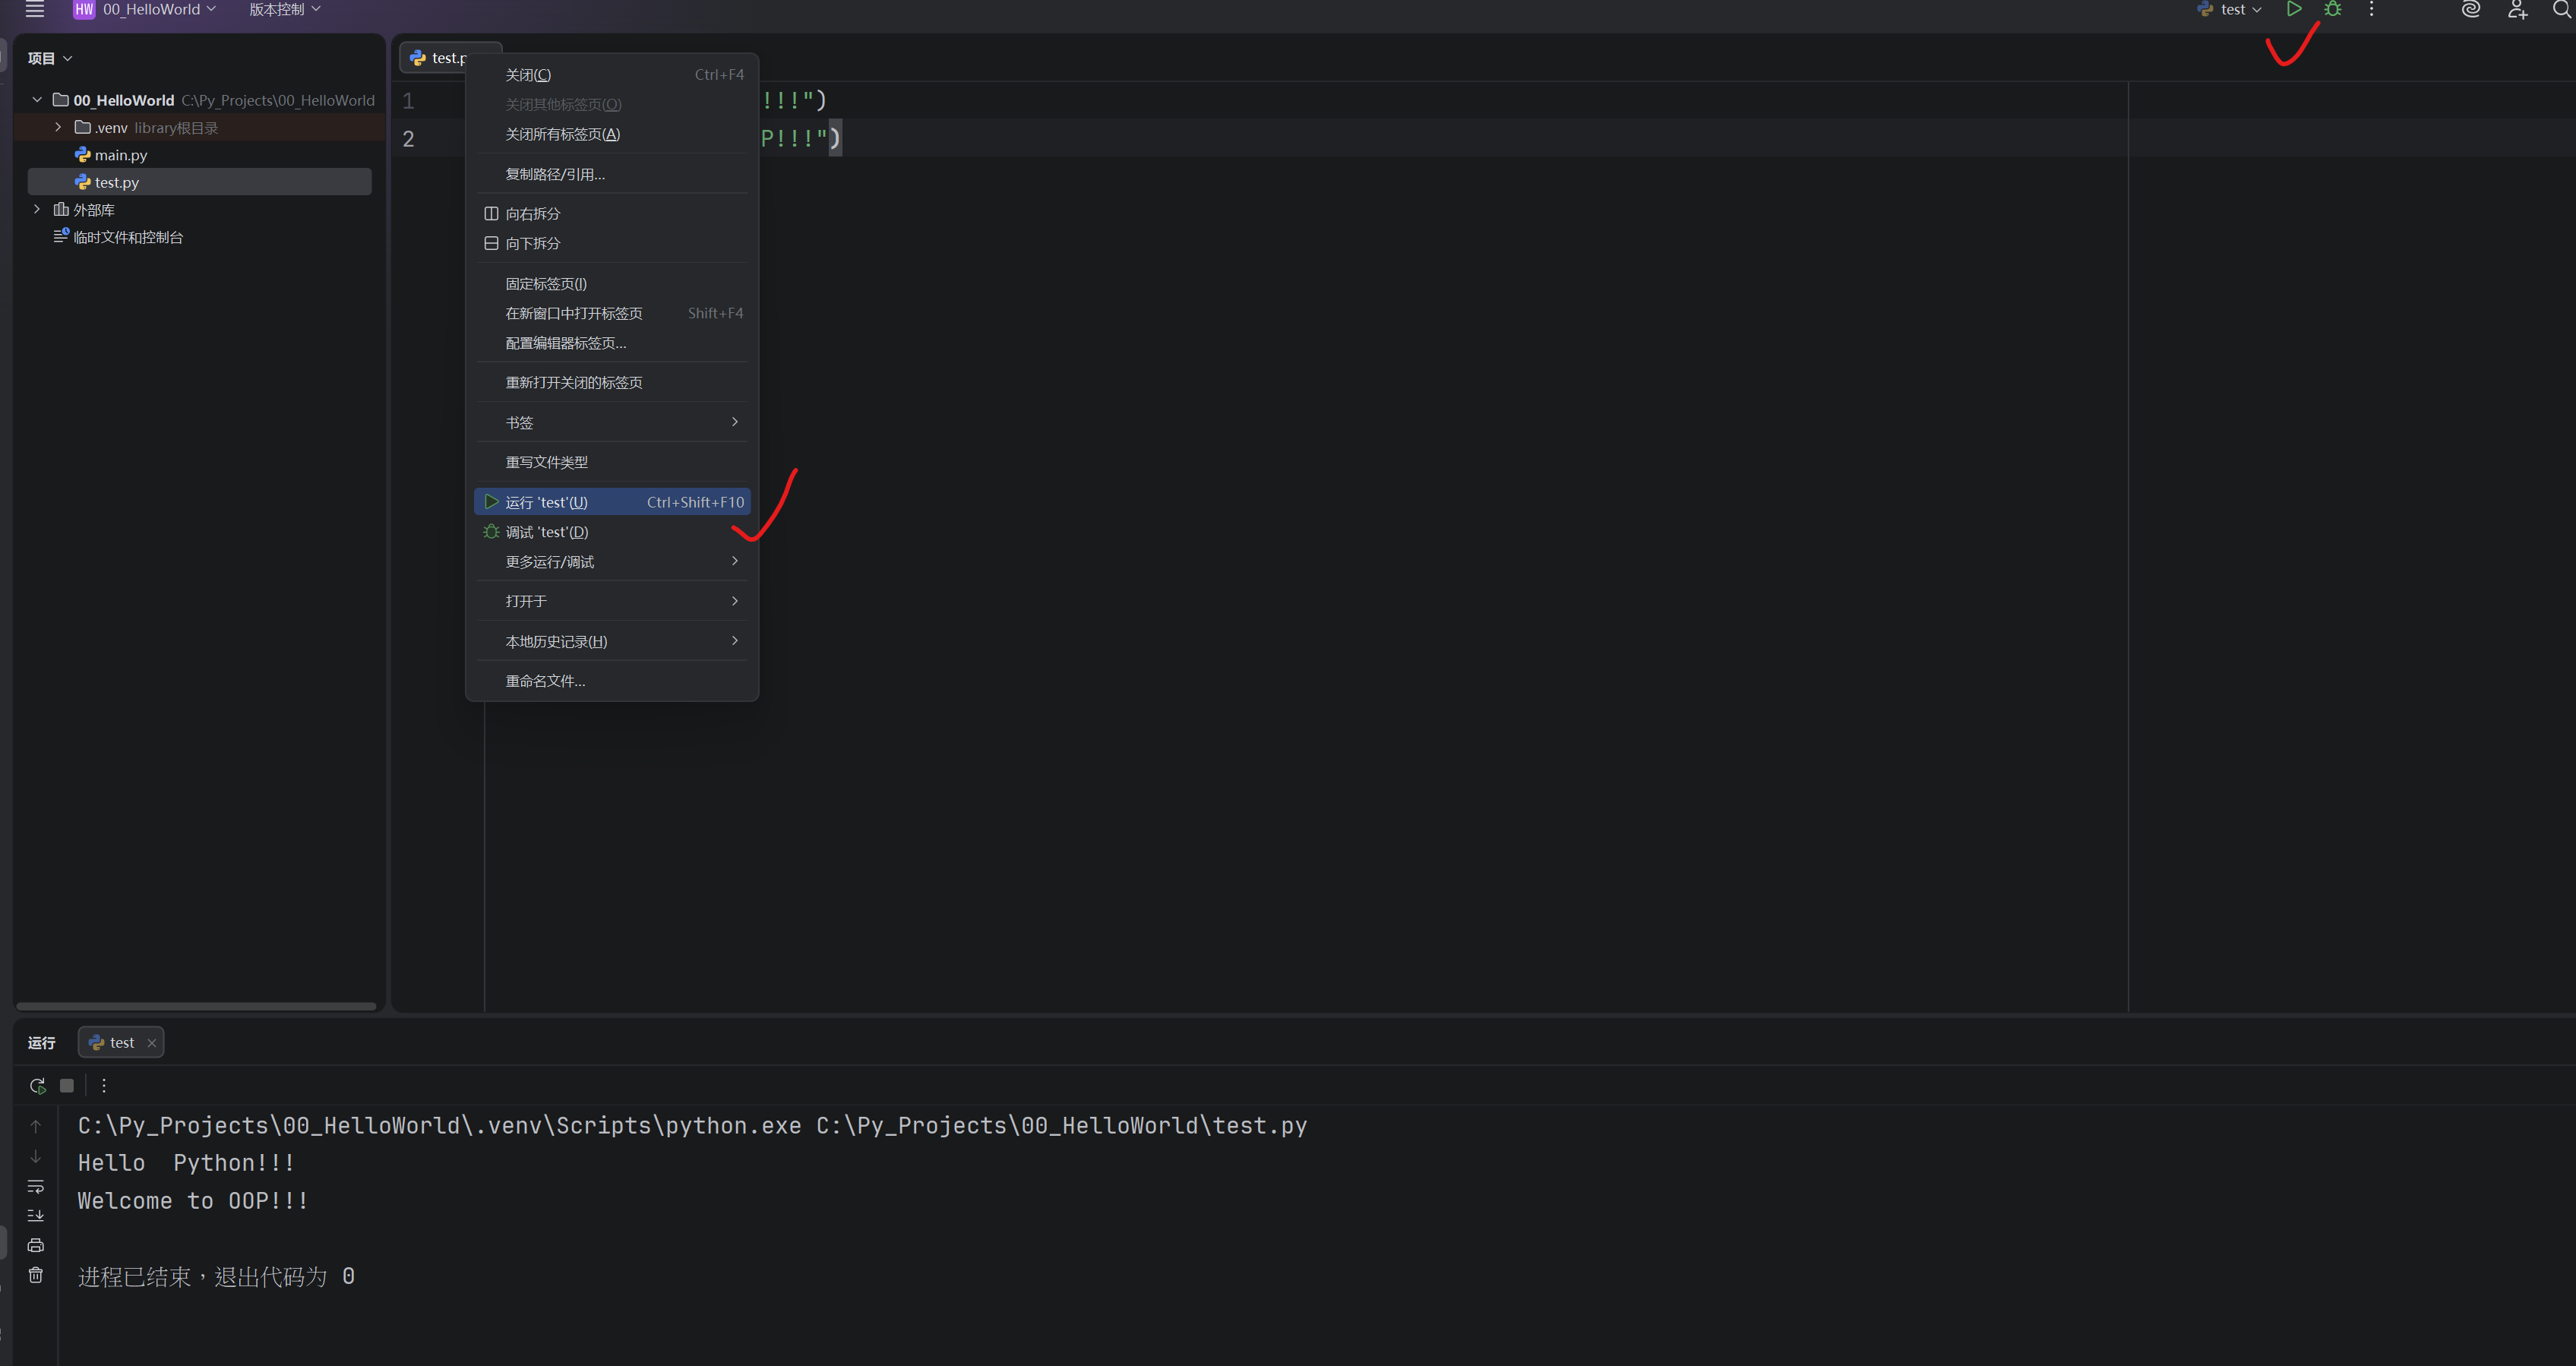This screenshot has width=2576, height=1366.
Task: Clear console output with the trash icon
Action: [36, 1275]
